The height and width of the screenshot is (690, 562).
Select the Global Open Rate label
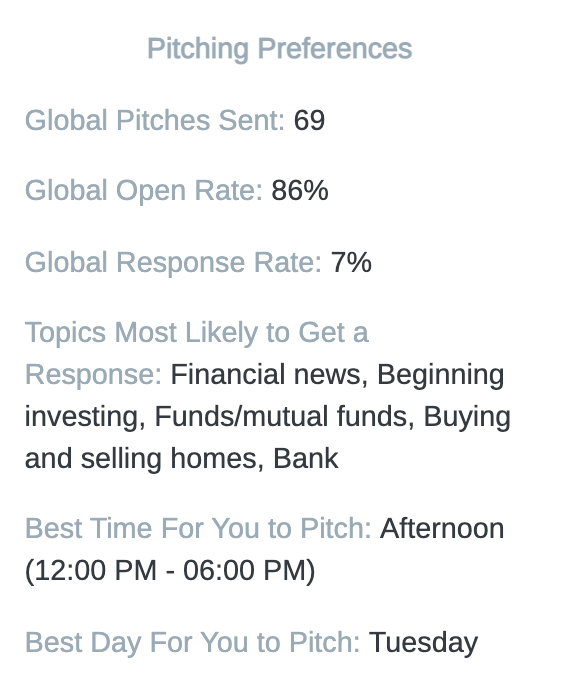[x=144, y=191]
